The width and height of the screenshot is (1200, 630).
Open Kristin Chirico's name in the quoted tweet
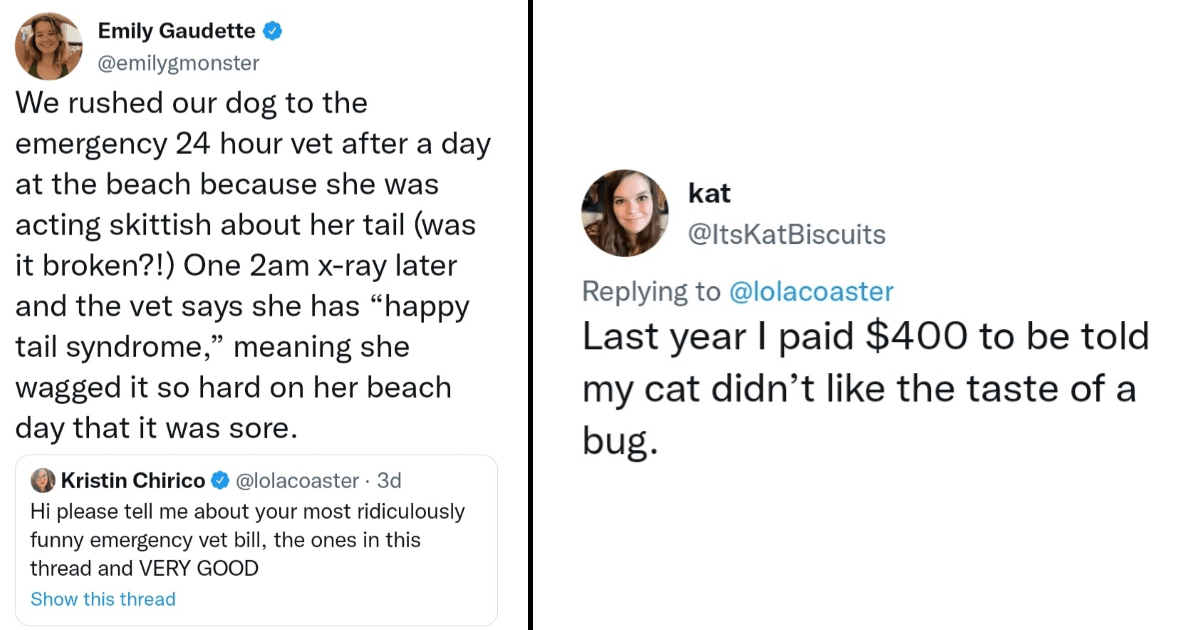[x=133, y=481]
